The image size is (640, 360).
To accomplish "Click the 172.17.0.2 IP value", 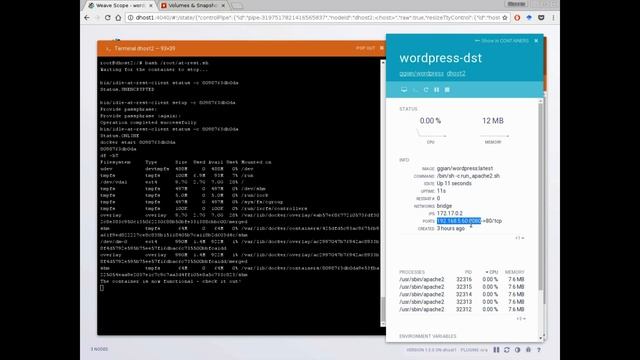I will click(449, 213).
